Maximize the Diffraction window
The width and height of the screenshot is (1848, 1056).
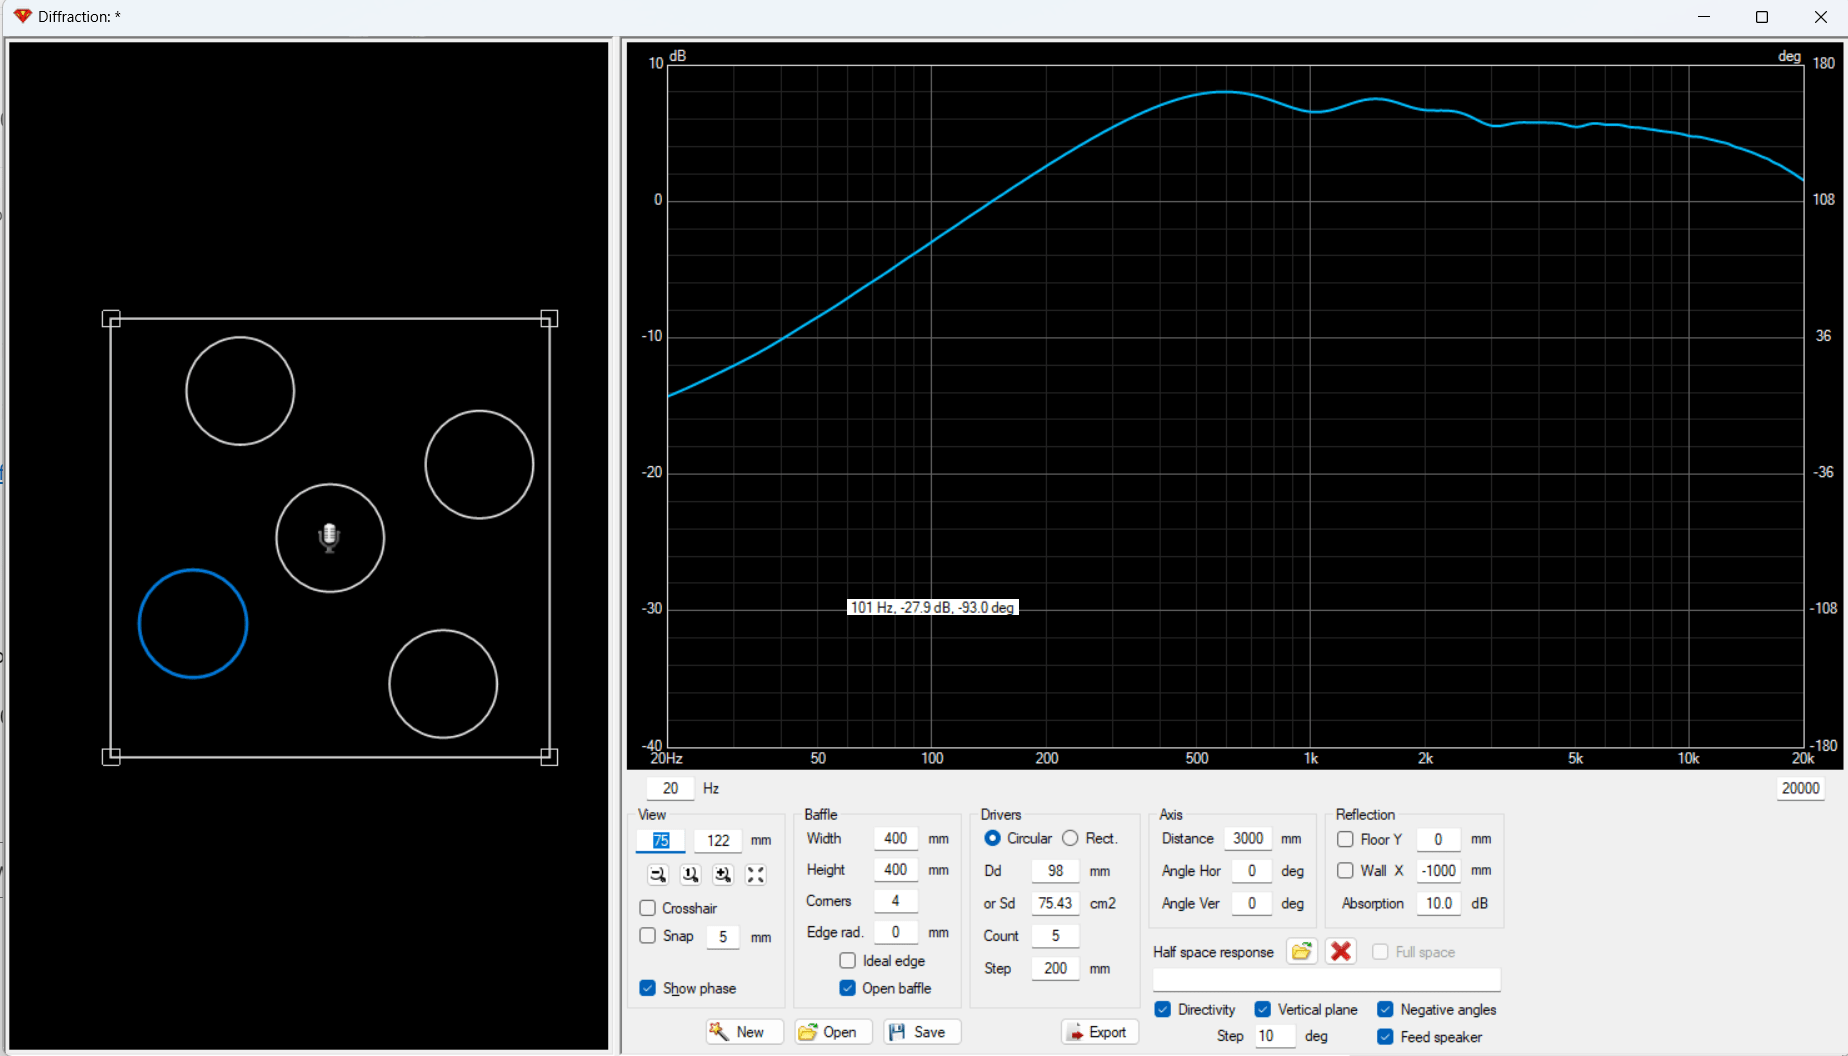(1762, 17)
